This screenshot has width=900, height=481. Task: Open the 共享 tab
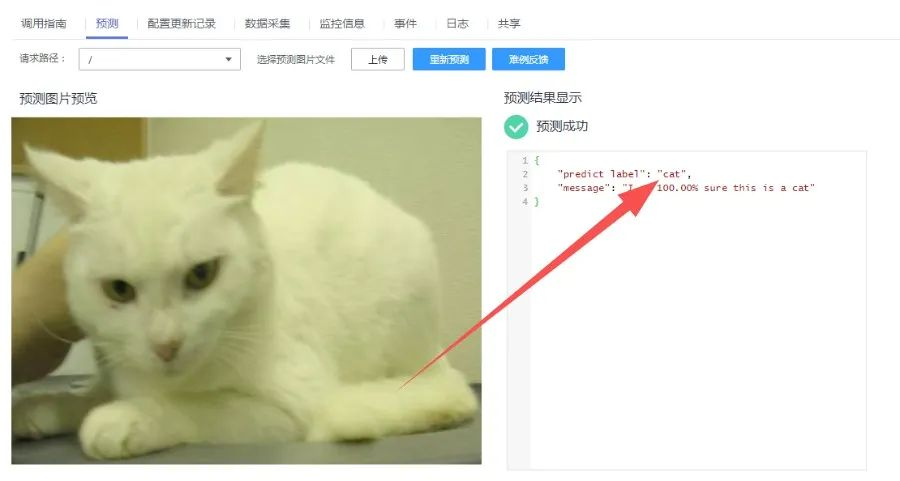point(509,24)
